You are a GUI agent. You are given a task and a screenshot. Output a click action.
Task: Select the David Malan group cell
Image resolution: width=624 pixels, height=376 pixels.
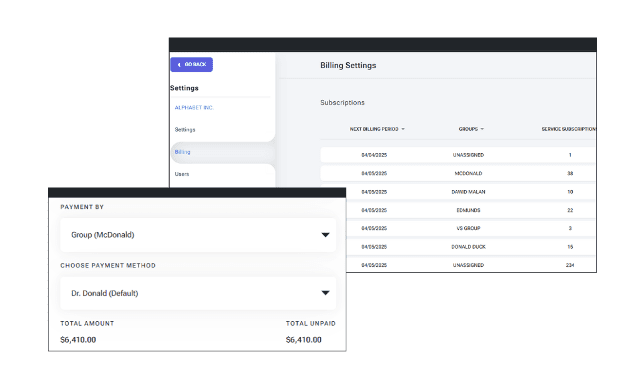pos(468,192)
